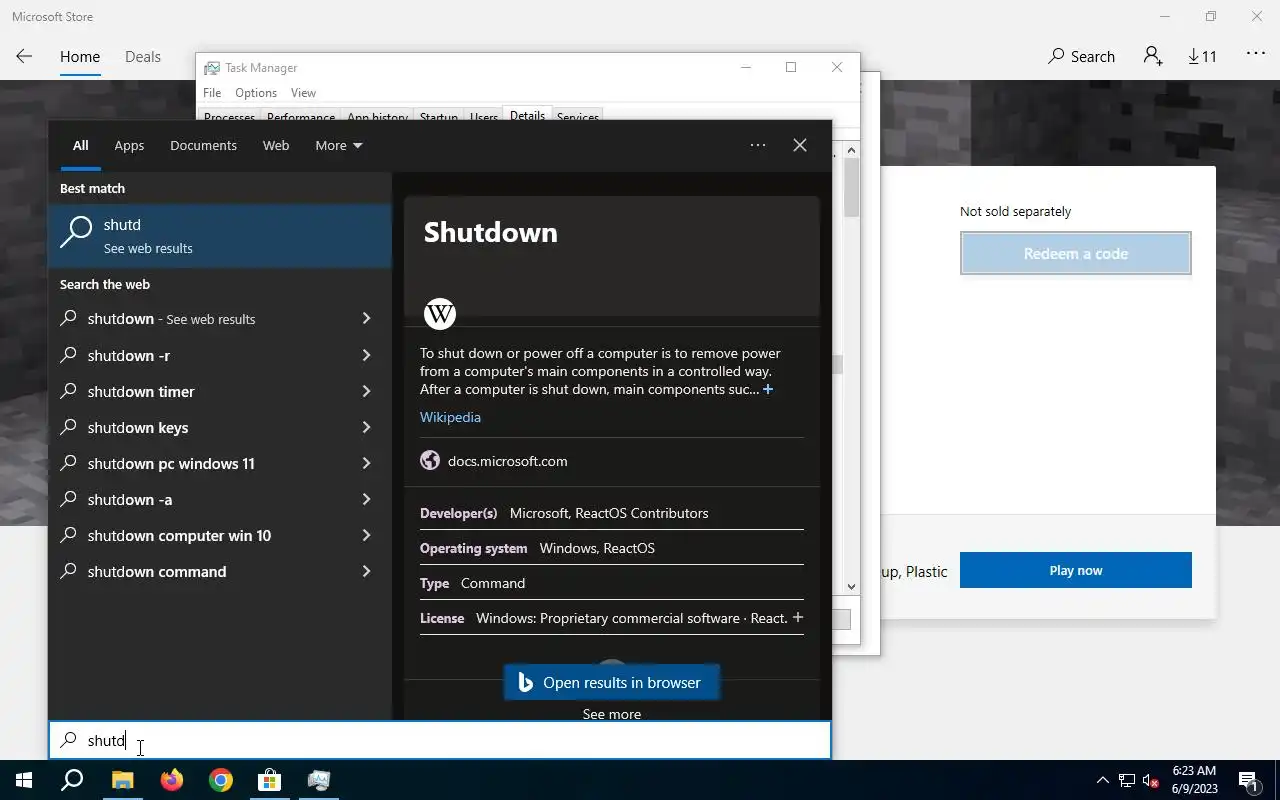Open Microsoft Store taskbar icon
Image resolution: width=1280 pixels, height=800 pixels.
(270, 780)
